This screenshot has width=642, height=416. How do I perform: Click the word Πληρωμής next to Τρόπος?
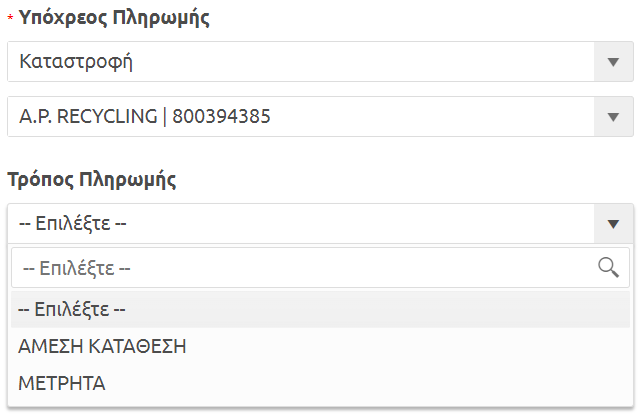point(124,180)
